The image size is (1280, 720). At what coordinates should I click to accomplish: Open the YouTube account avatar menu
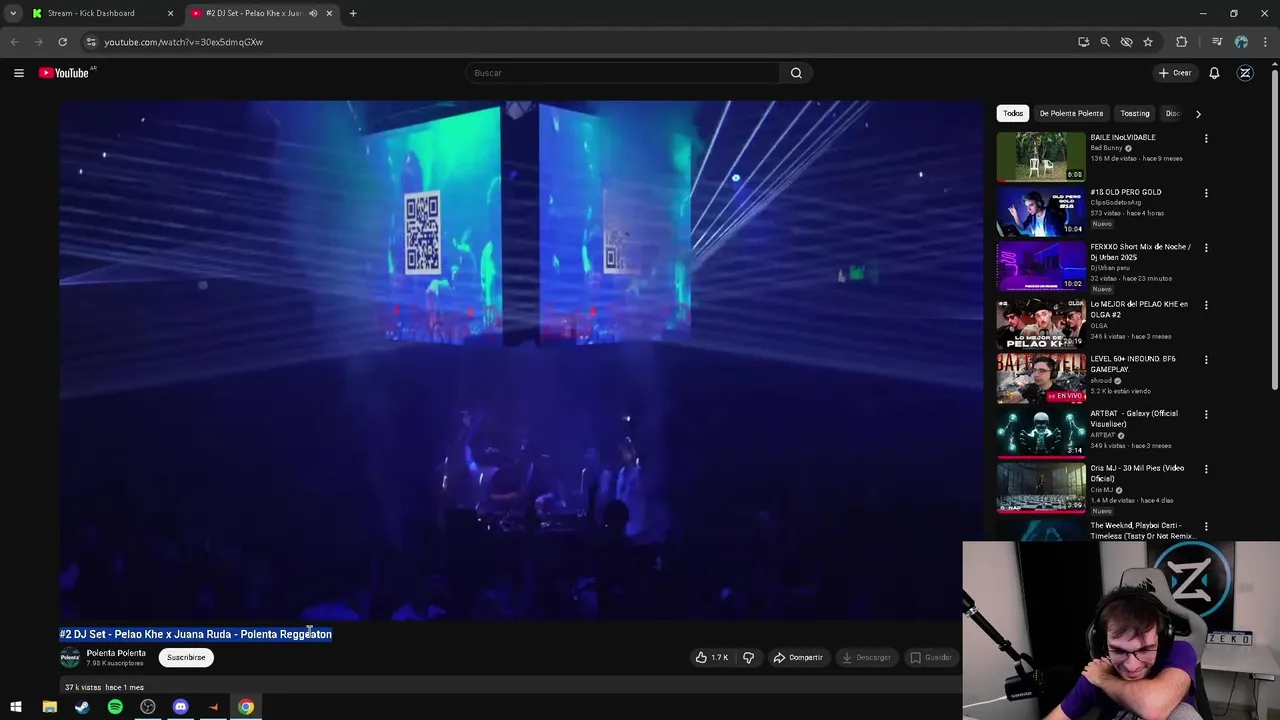(x=1245, y=73)
